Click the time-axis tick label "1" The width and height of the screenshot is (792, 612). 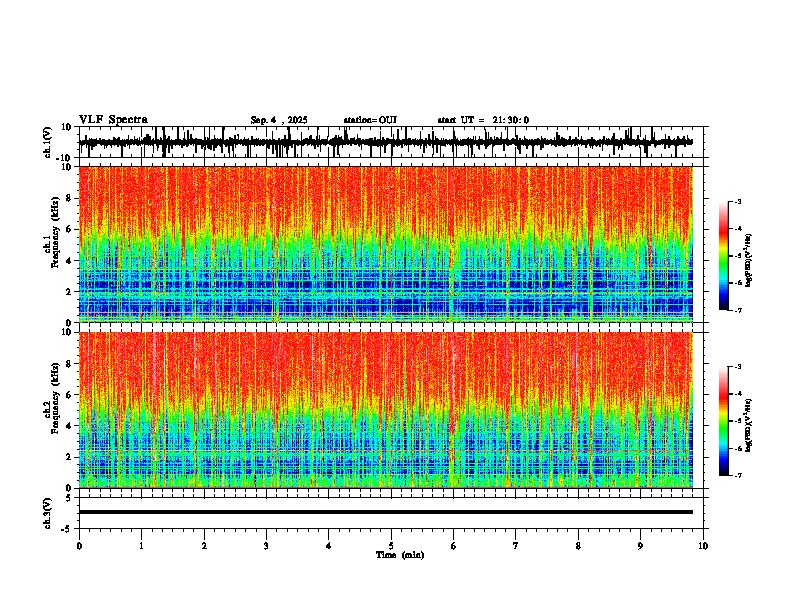[141, 546]
